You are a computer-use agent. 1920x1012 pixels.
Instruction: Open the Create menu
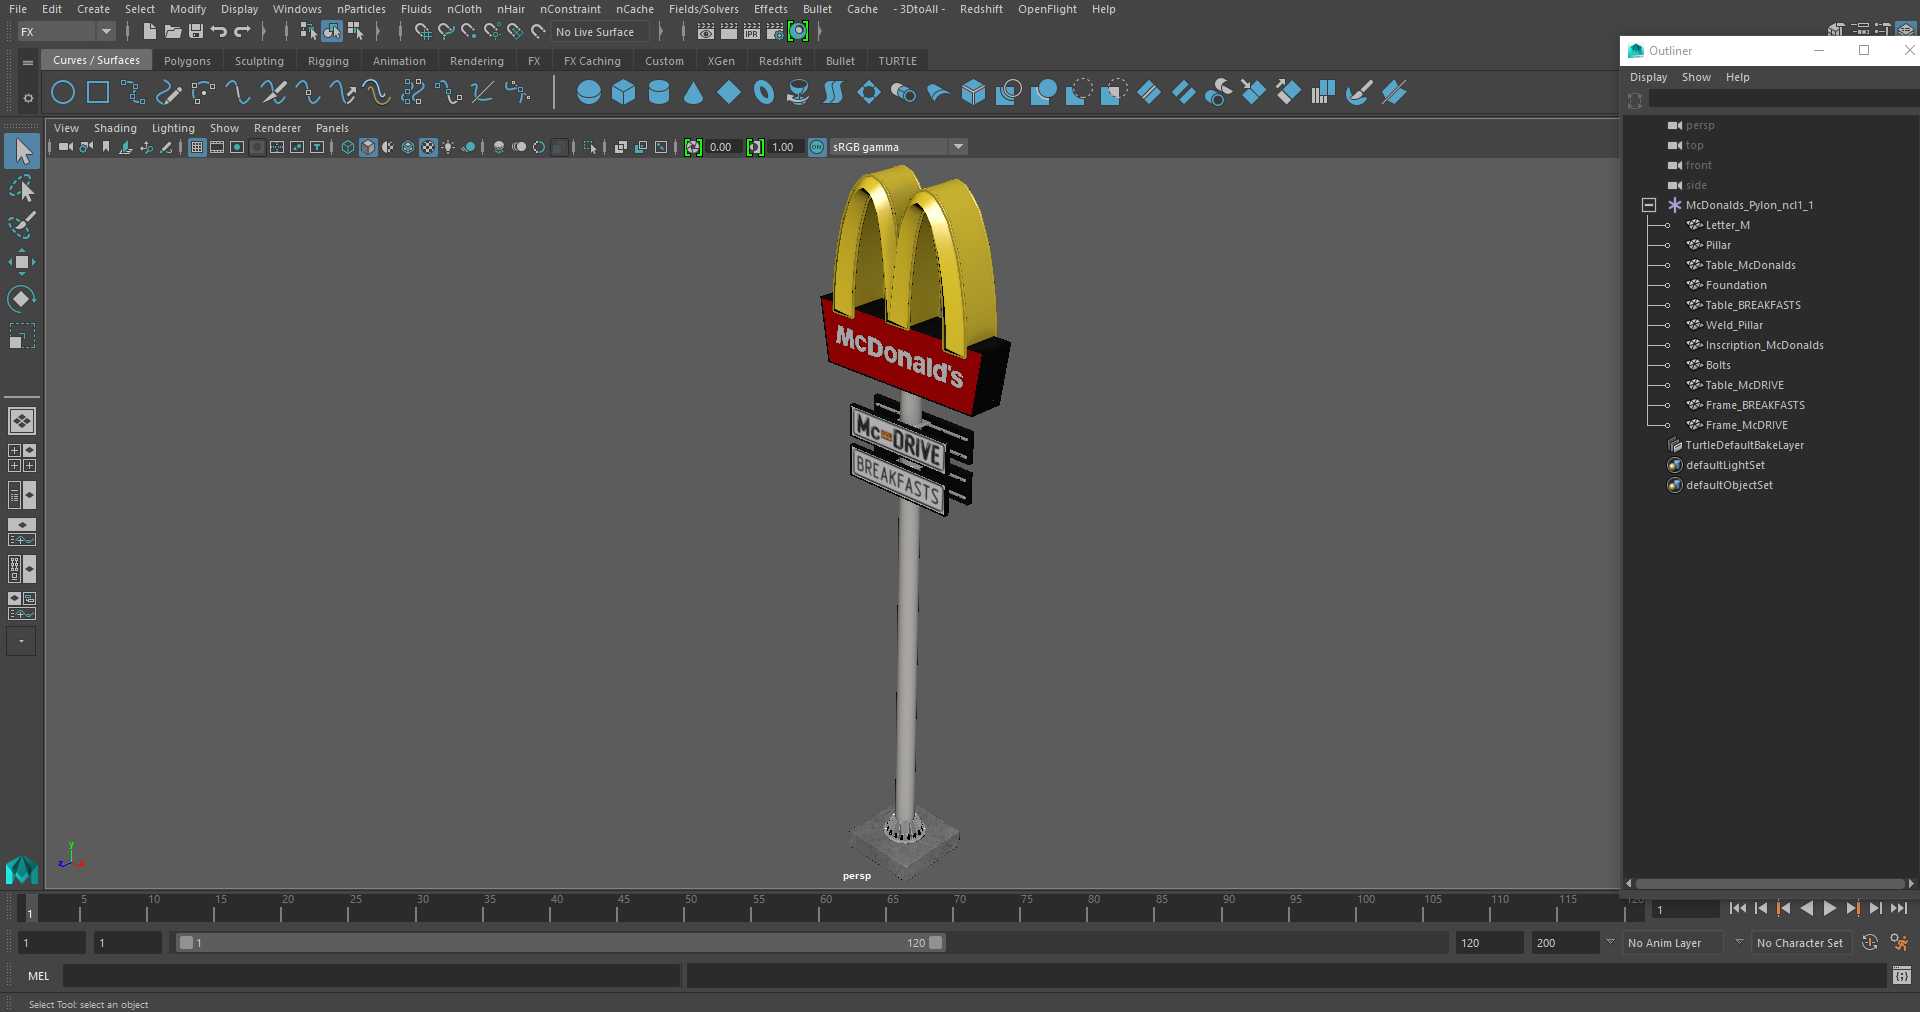point(93,9)
